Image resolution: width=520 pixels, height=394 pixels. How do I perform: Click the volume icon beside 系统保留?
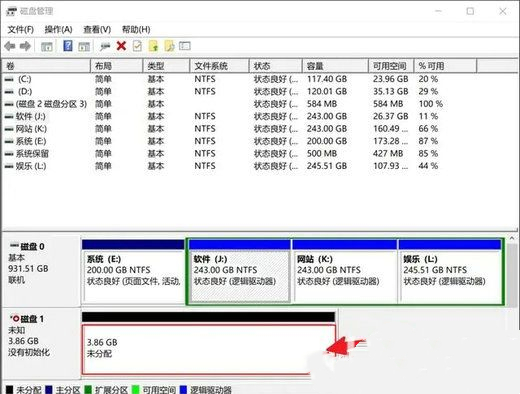[x=9, y=154]
